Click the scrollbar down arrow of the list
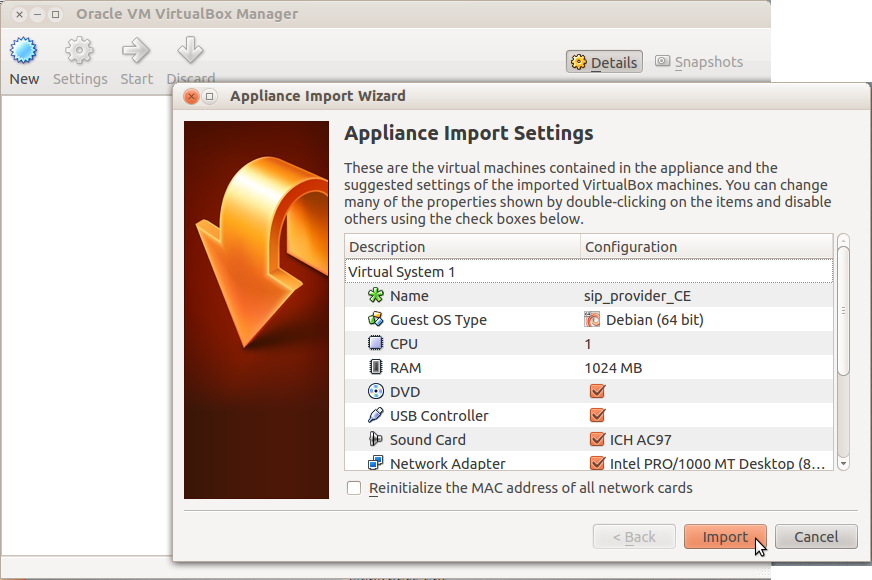This screenshot has width=872, height=580. point(844,463)
